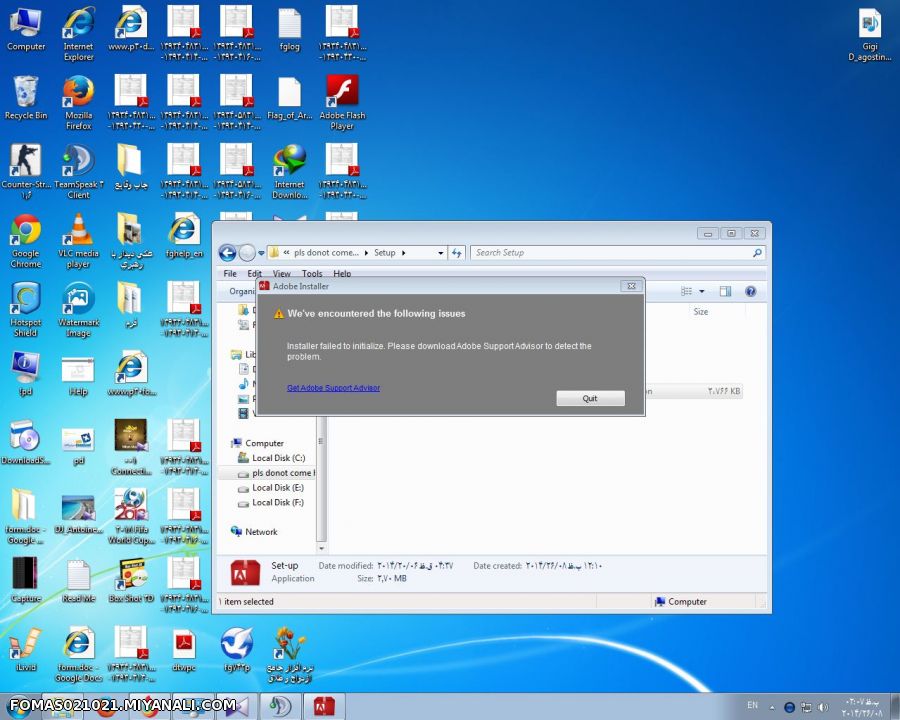Click the Explorer refresh button
The width and height of the screenshot is (900, 720).
pyautogui.click(x=456, y=253)
